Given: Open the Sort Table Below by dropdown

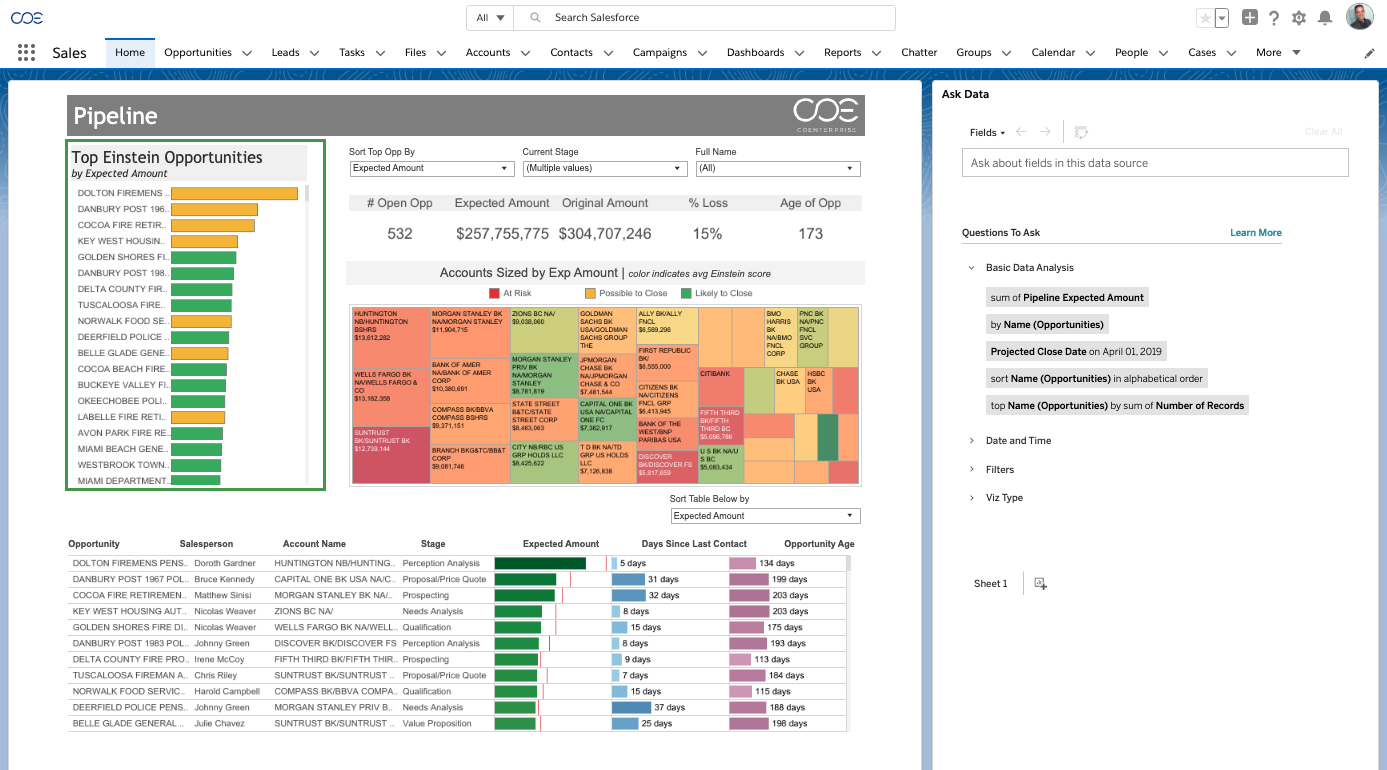Looking at the screenshot, I should coord(766,516).
